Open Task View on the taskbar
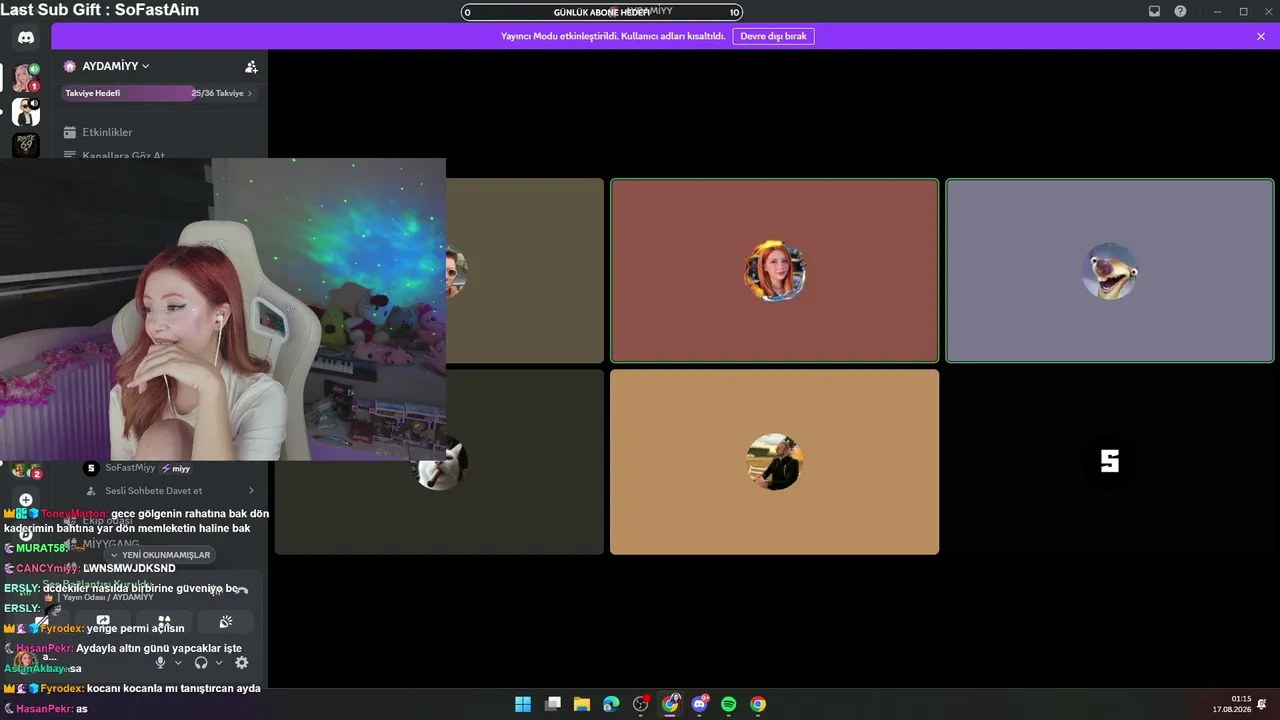The image size is (1280, 720). tap(552, 704)
